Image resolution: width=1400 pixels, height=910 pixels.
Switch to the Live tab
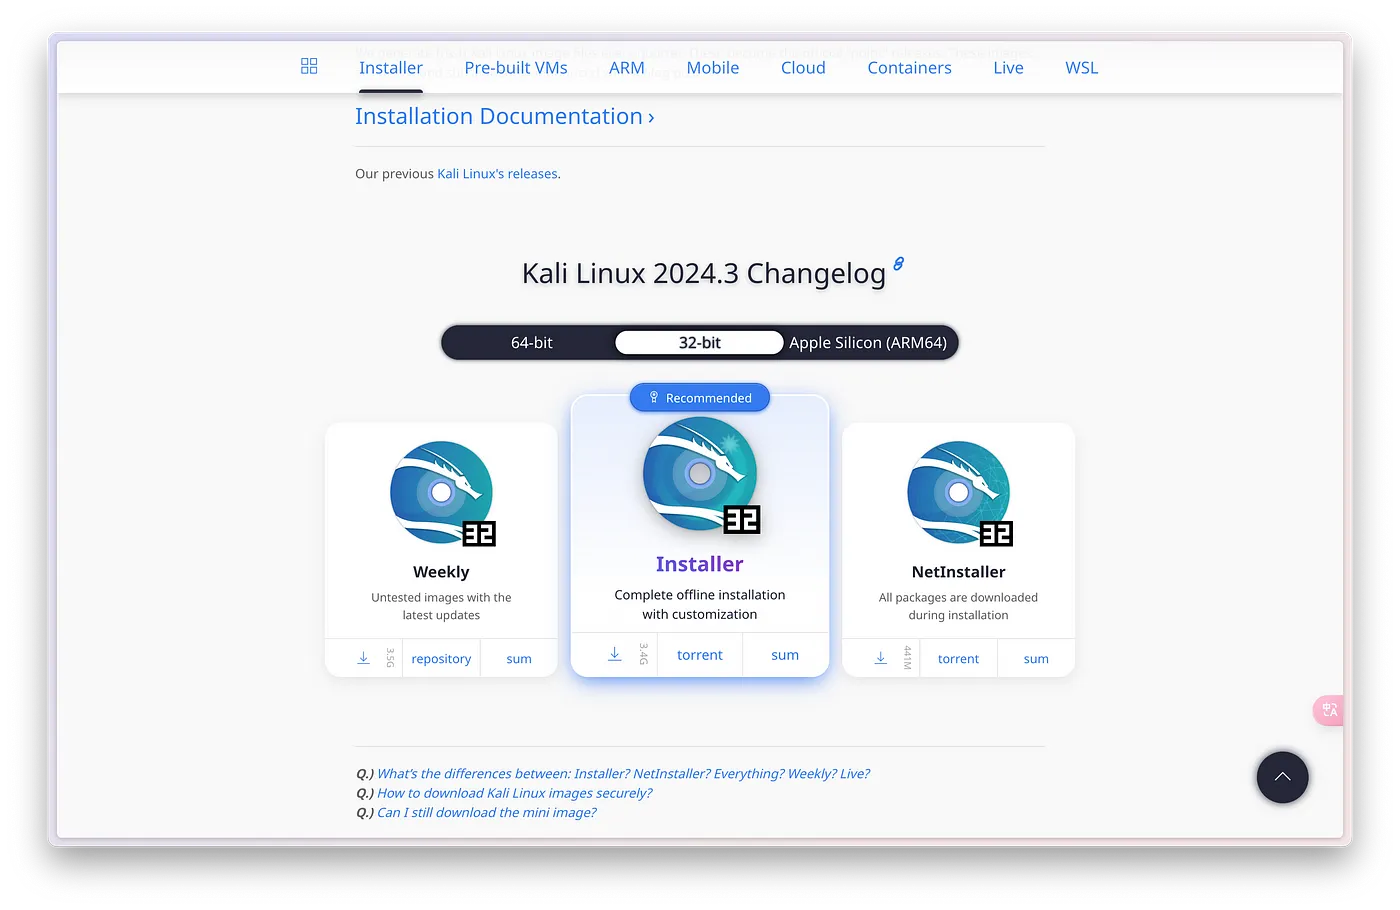(x=1008, y=68)
